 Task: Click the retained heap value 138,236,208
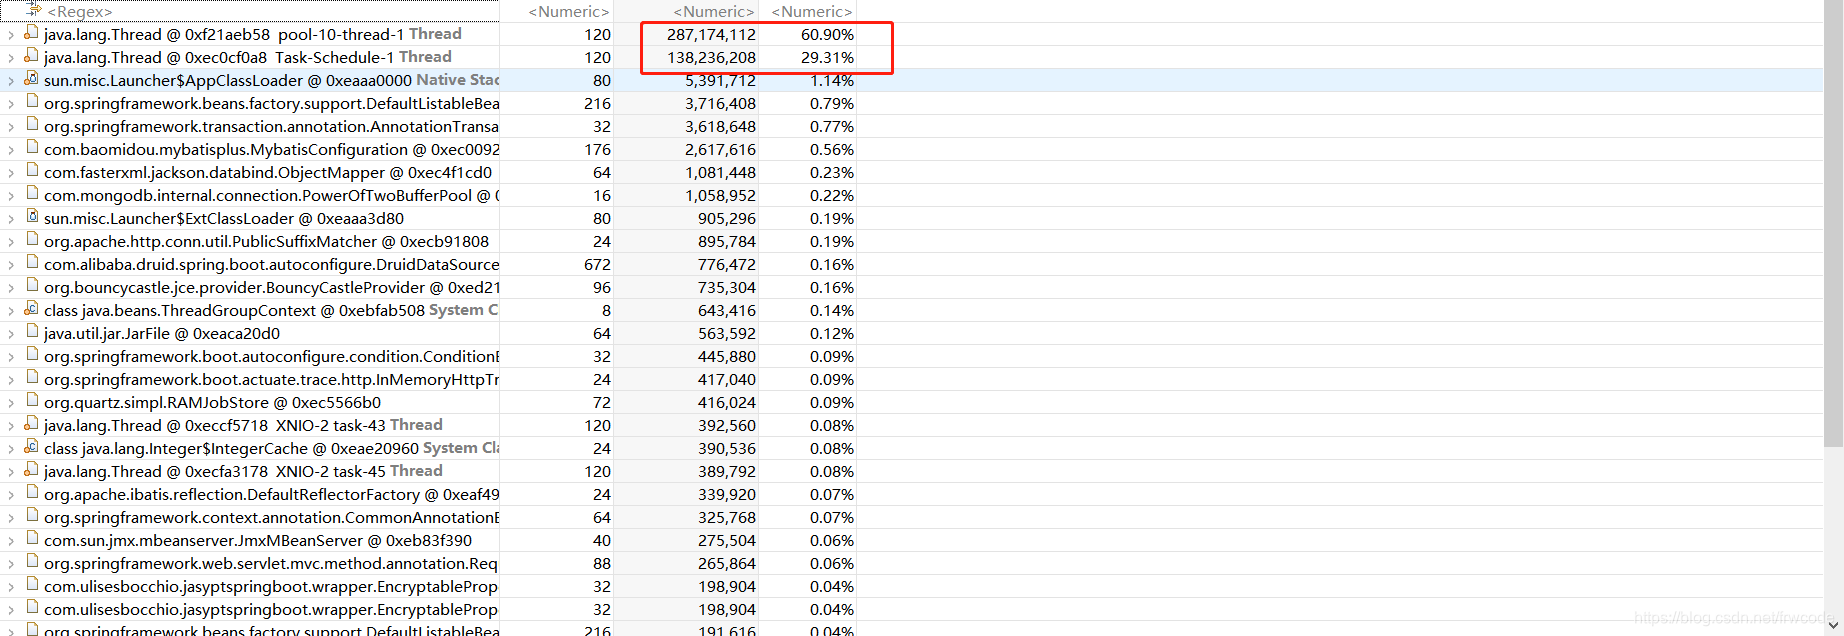pos(711,58)
